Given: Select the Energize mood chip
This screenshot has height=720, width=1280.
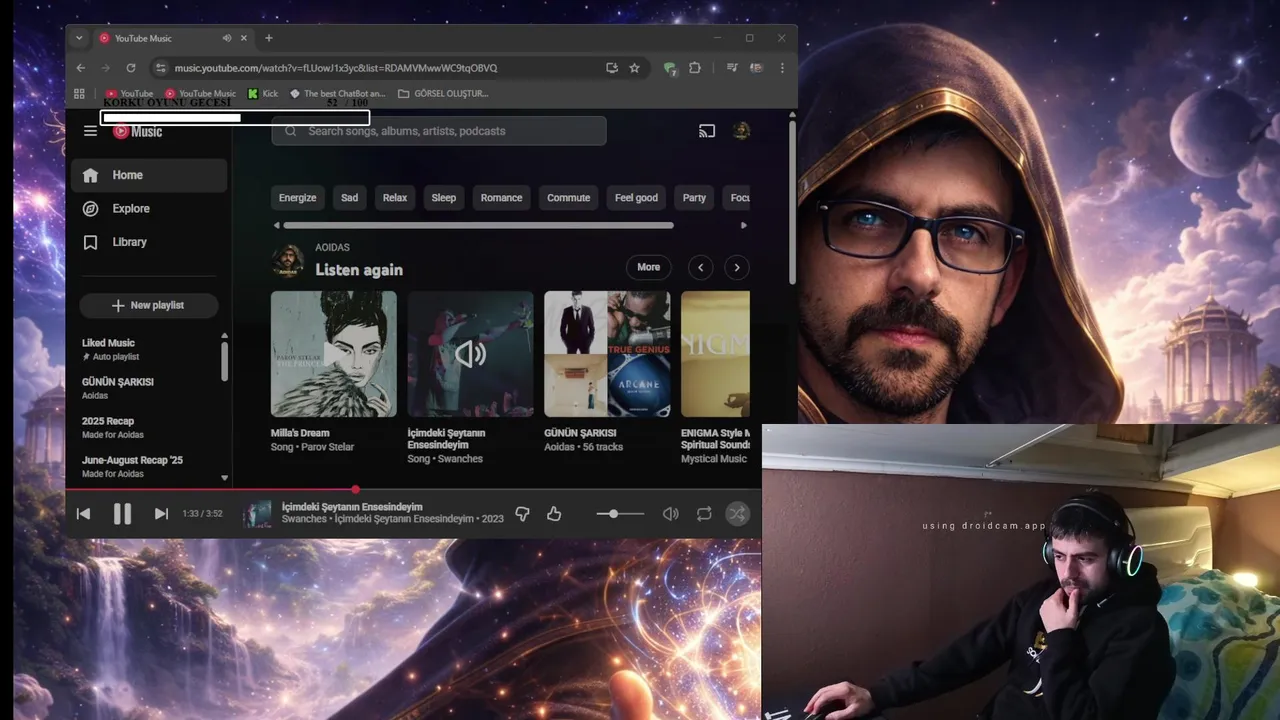Looking at the screenshot, I should click(x=297, y=198).
